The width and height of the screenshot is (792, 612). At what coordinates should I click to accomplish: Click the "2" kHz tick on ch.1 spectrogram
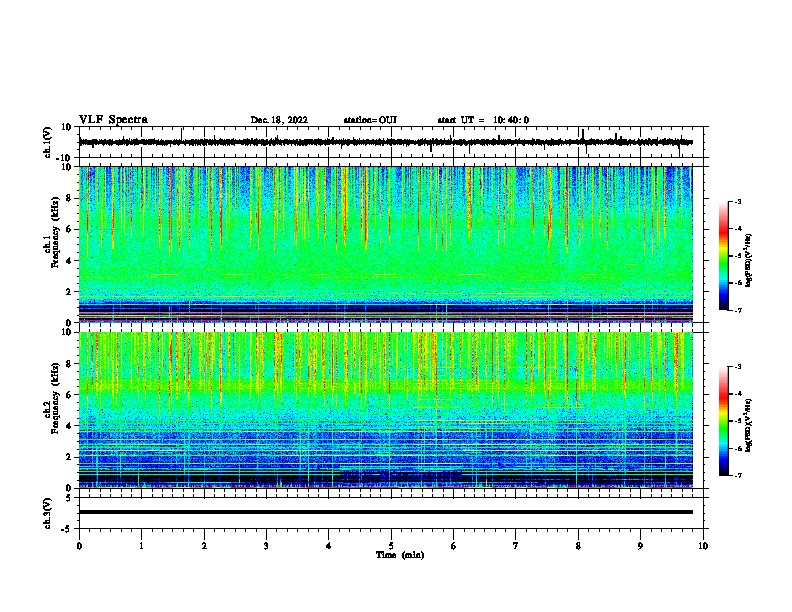point(69,292)
